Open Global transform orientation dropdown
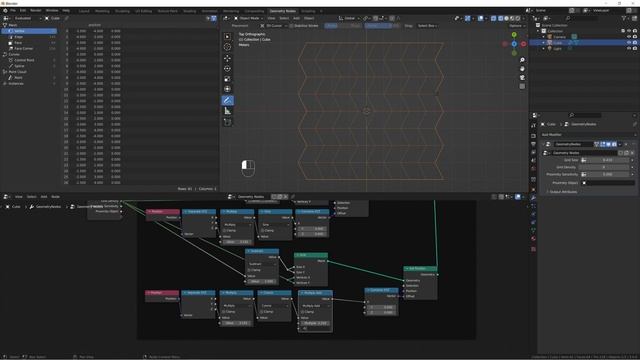 pyautogui.click(x=348, y=18)
